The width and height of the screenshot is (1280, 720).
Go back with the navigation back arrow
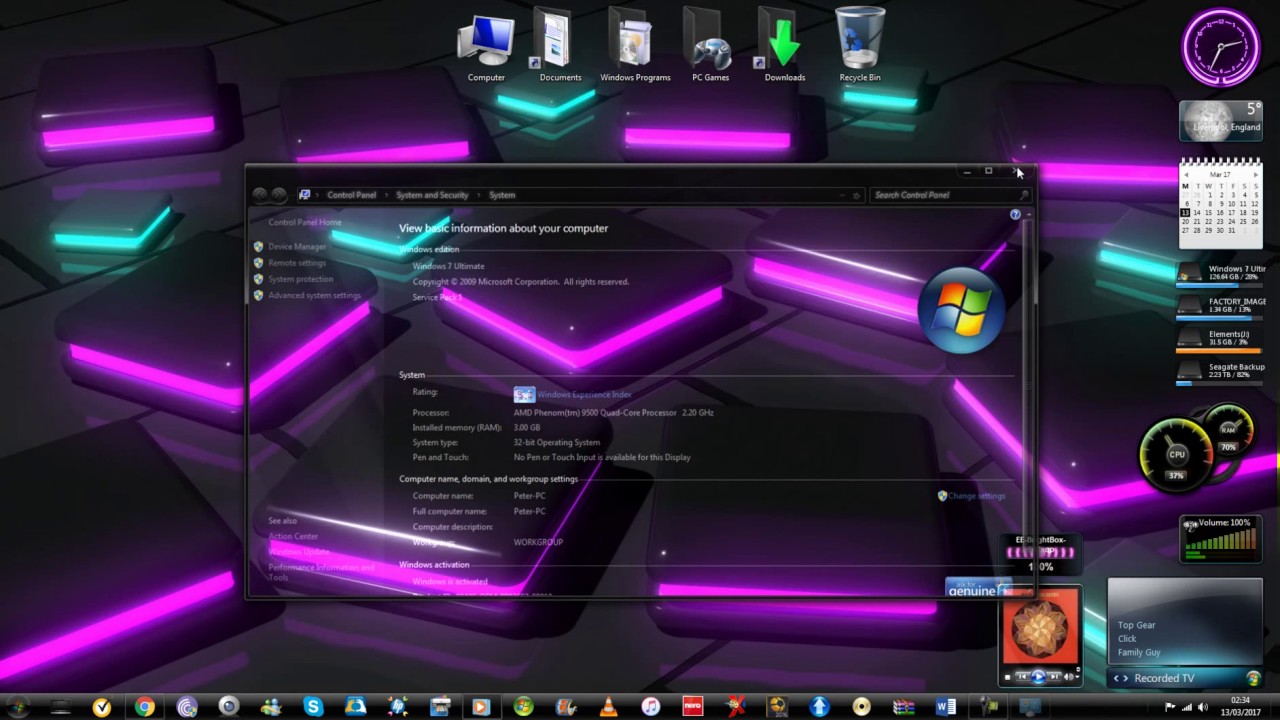[x=259, y=195]
